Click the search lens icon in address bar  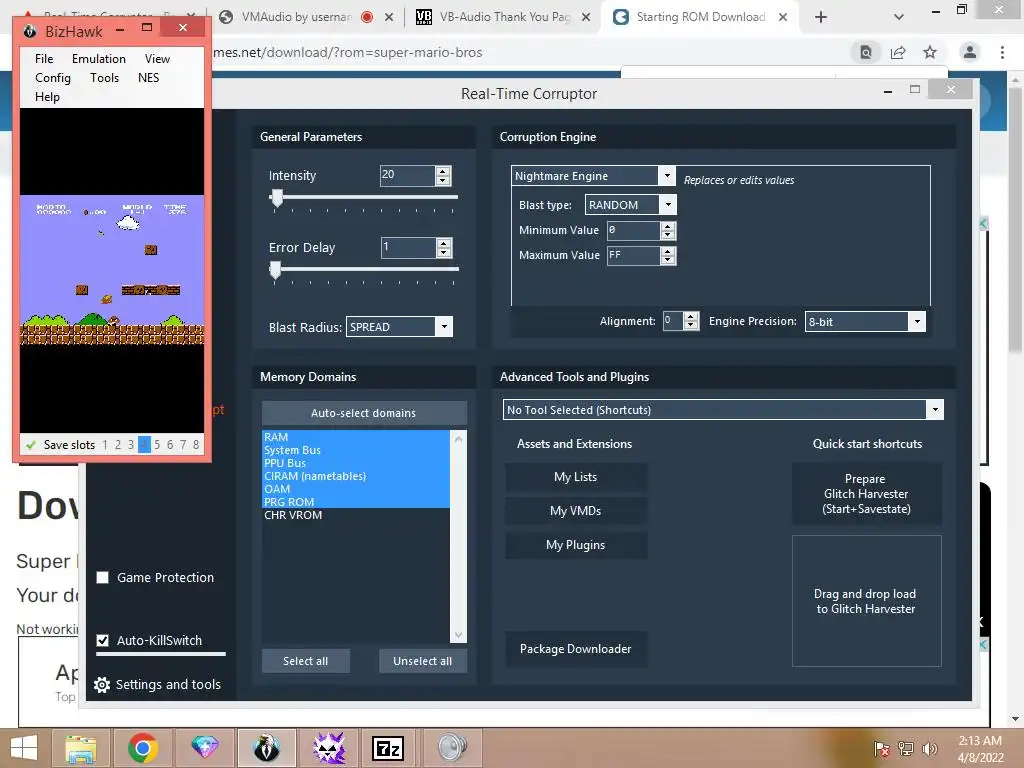(866, 52)
